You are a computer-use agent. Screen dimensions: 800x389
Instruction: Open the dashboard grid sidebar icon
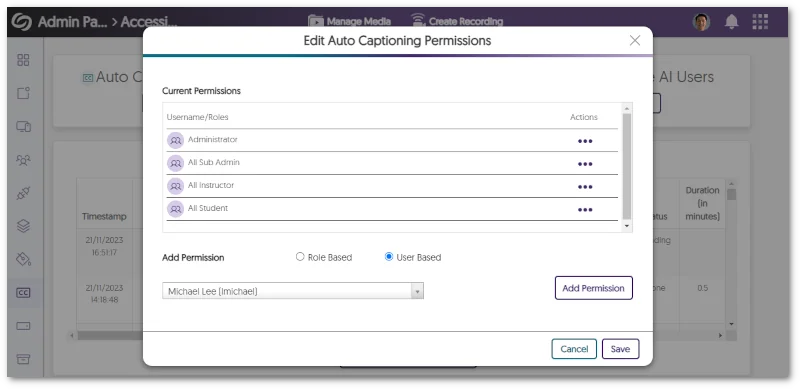[23, 60]
